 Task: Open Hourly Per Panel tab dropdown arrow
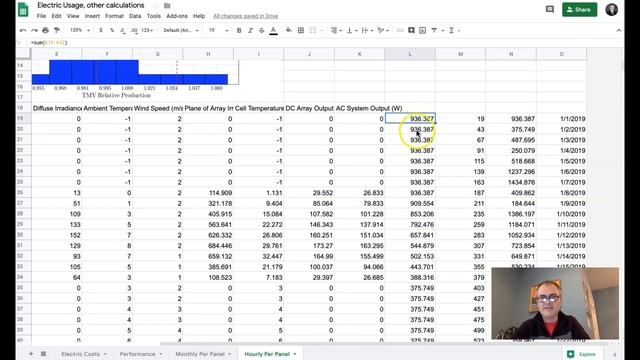[295, 354]
